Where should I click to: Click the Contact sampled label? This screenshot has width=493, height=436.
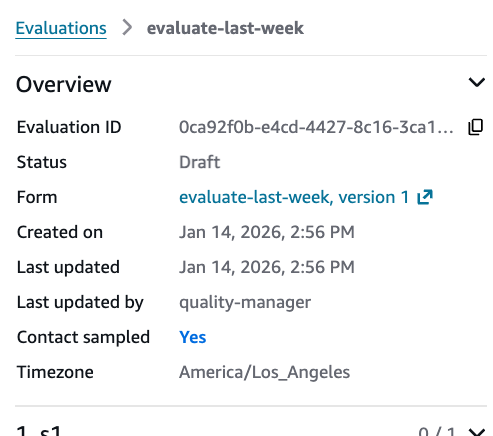83,337
